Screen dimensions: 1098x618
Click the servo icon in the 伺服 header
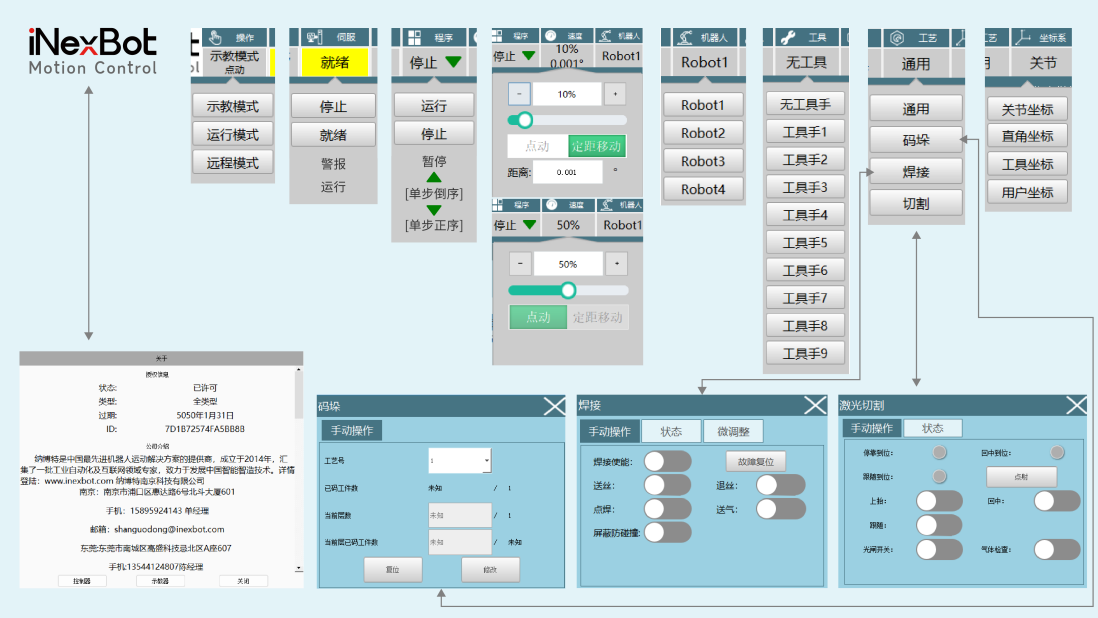[315, 37]
